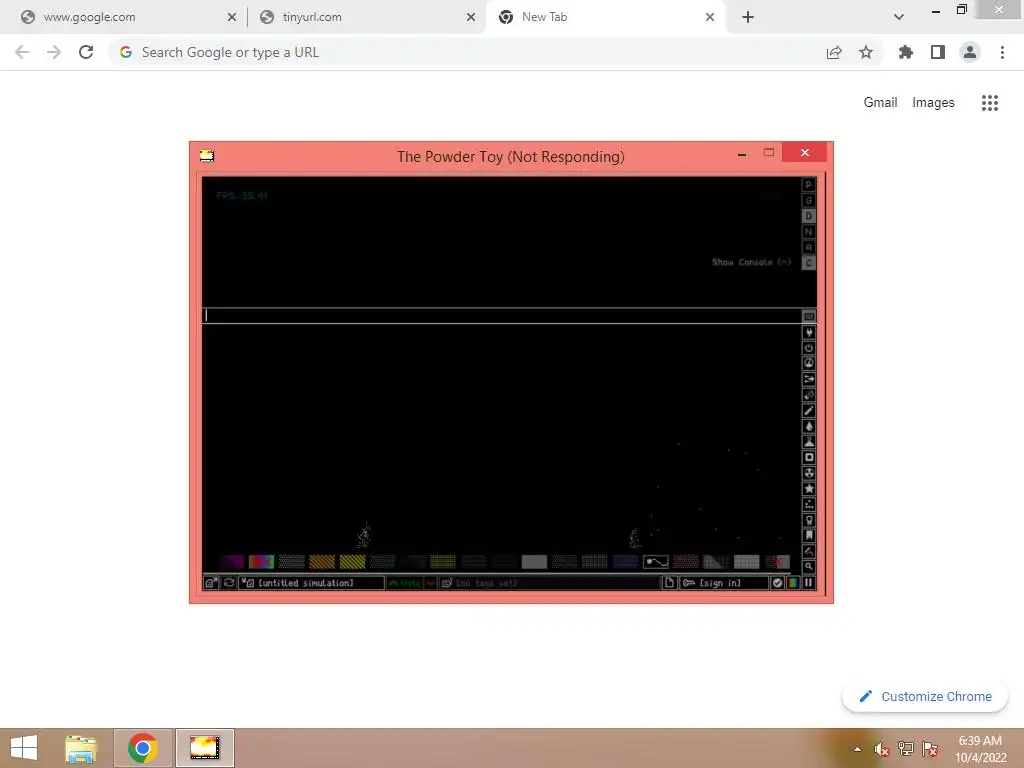Bookmark this tab with the star icon
The width and height of the screenshot is (1024, 768).
(x=866, y=52)
